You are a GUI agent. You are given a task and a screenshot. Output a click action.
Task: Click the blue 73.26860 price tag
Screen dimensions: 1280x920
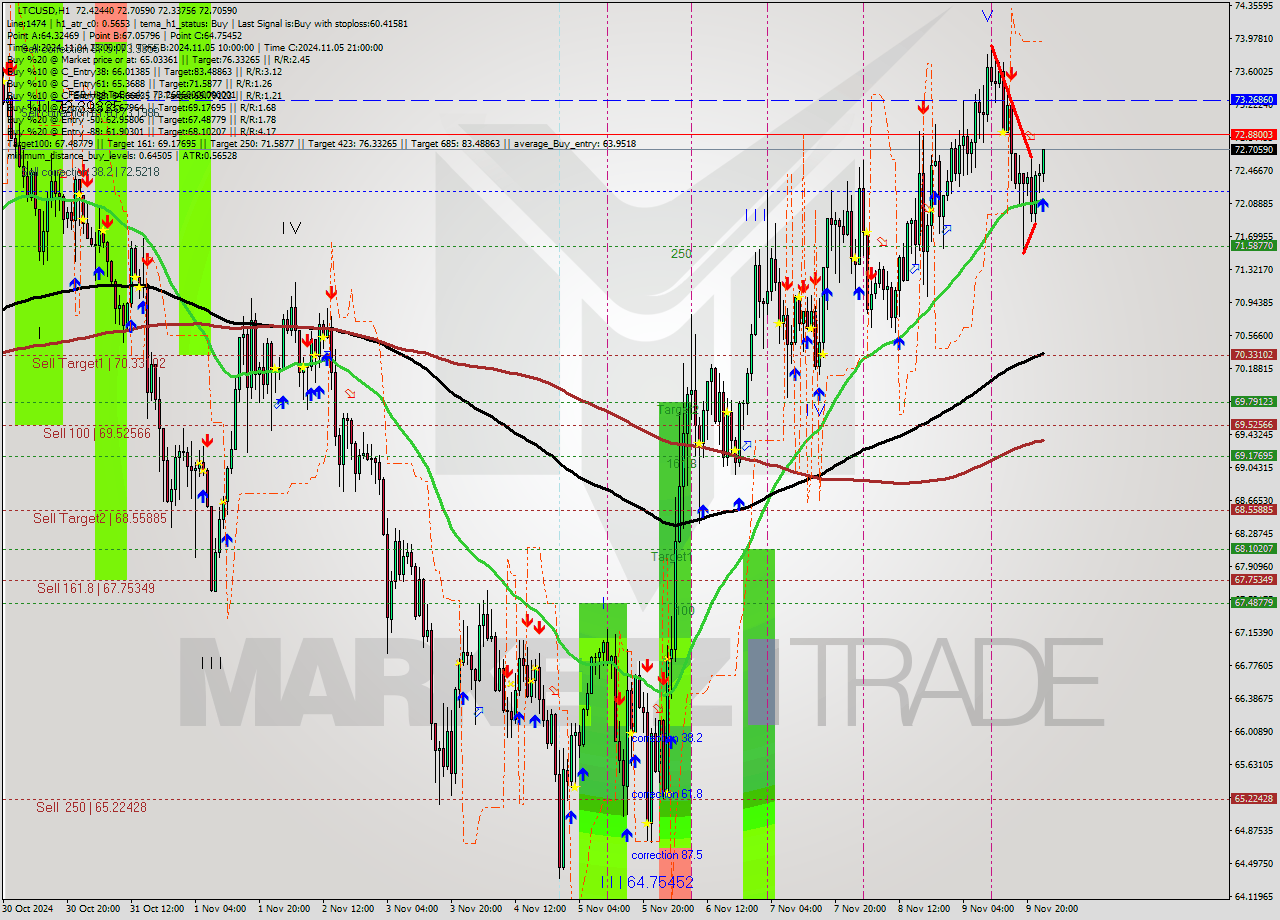tap(1253, 100)
